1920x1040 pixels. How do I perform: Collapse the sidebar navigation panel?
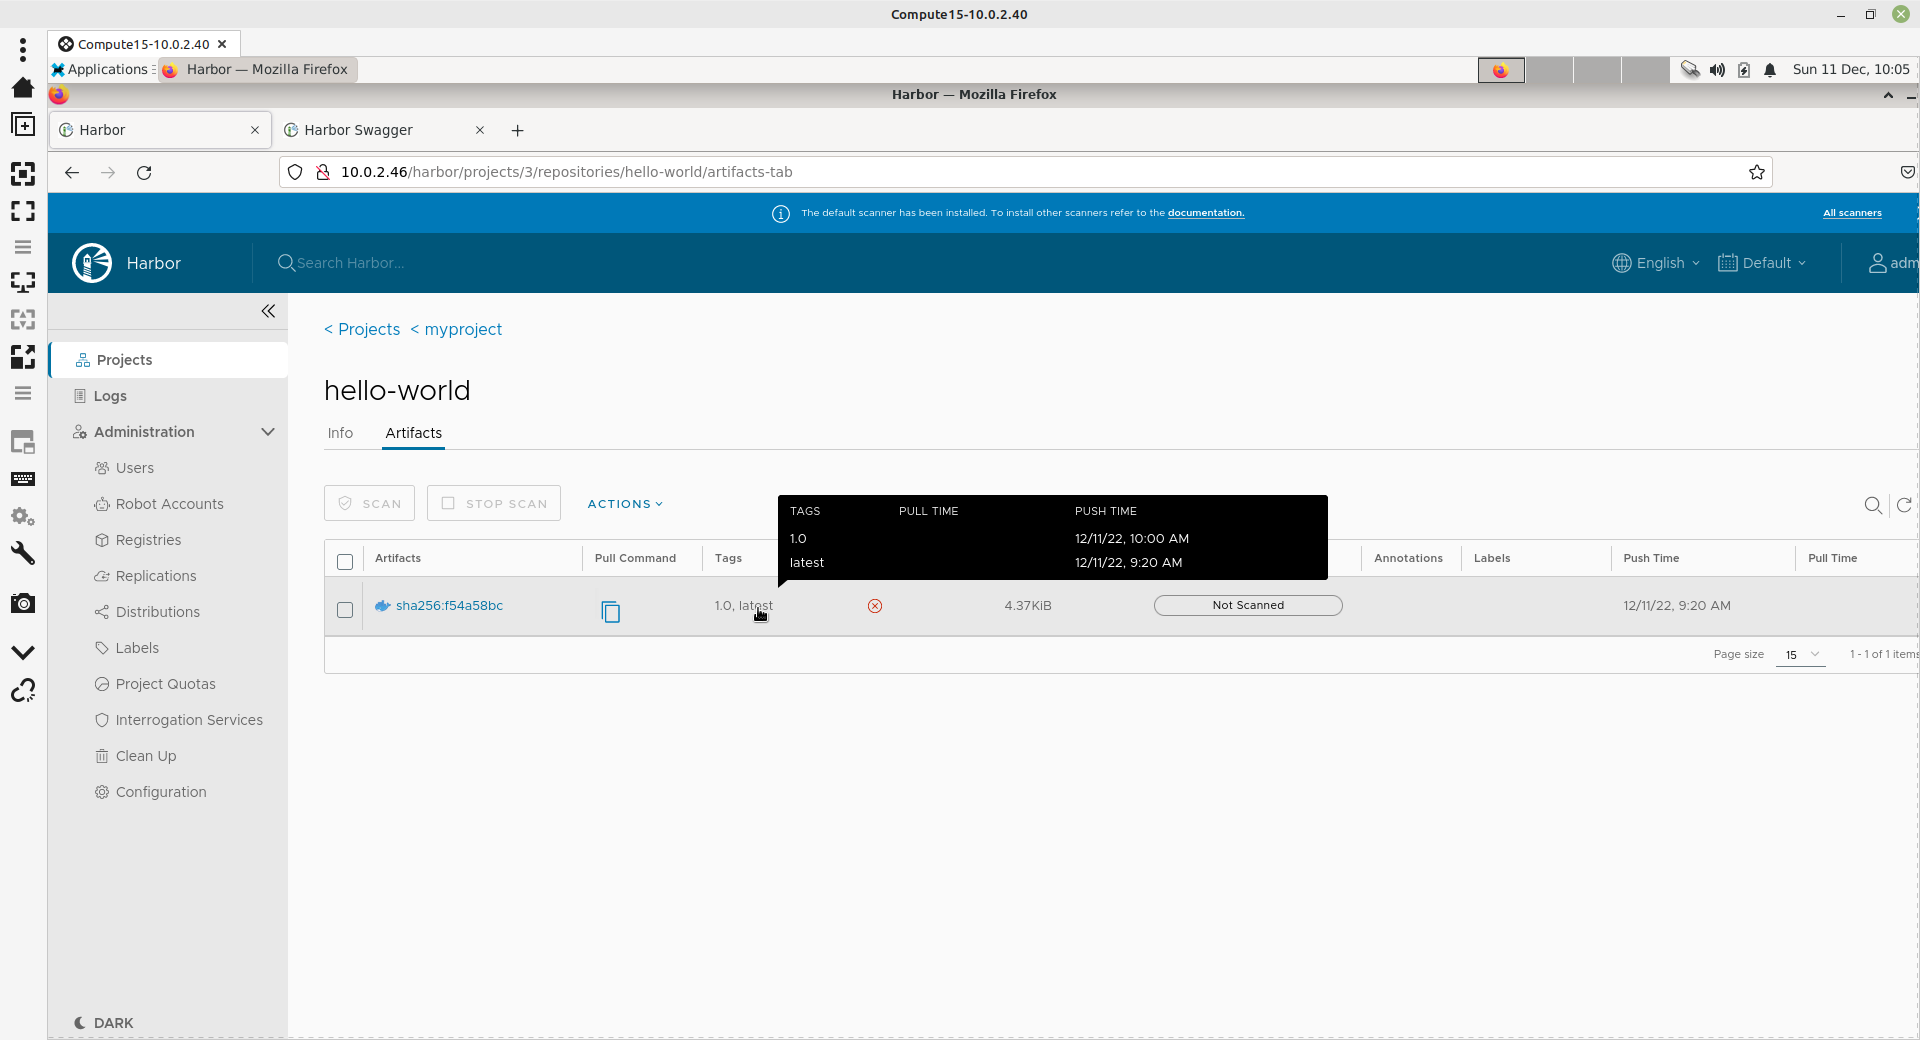pyautogui.click(x=268, y=311)
